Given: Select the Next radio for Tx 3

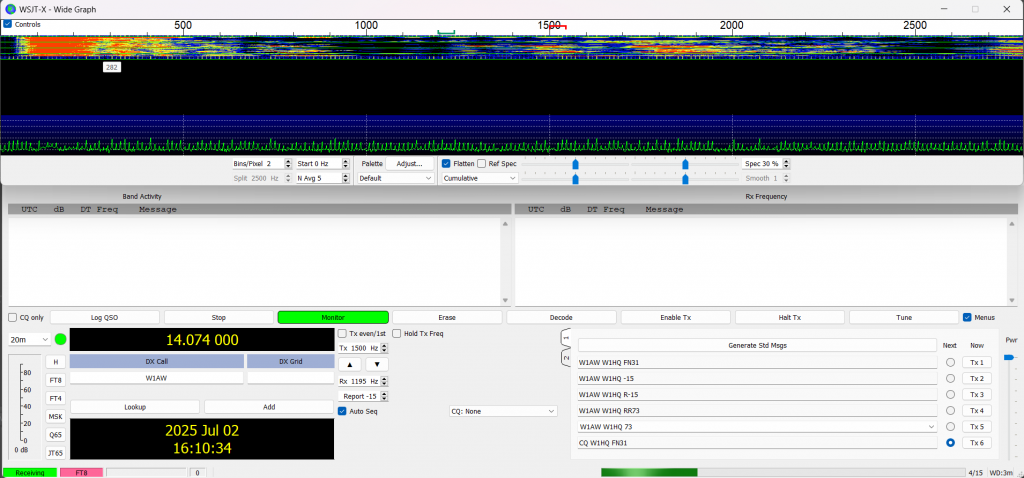Looking at the screenshot, I should pos(950,395).
